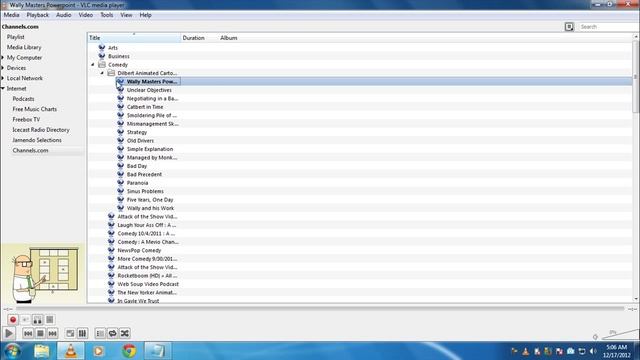Open Podcasts under Internet
Viewport: 640px width, 360px height.
[23, 99]
